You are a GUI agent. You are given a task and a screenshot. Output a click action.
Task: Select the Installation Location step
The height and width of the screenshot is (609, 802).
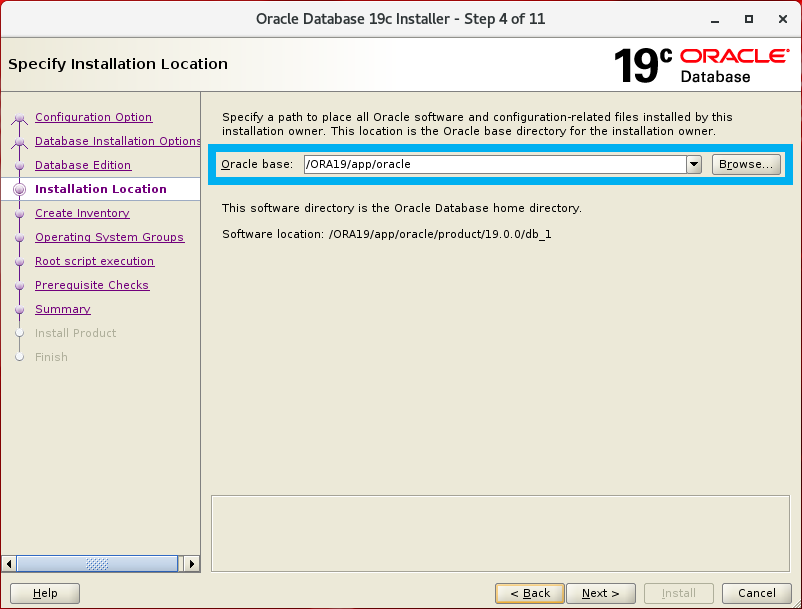click(101, 189)
